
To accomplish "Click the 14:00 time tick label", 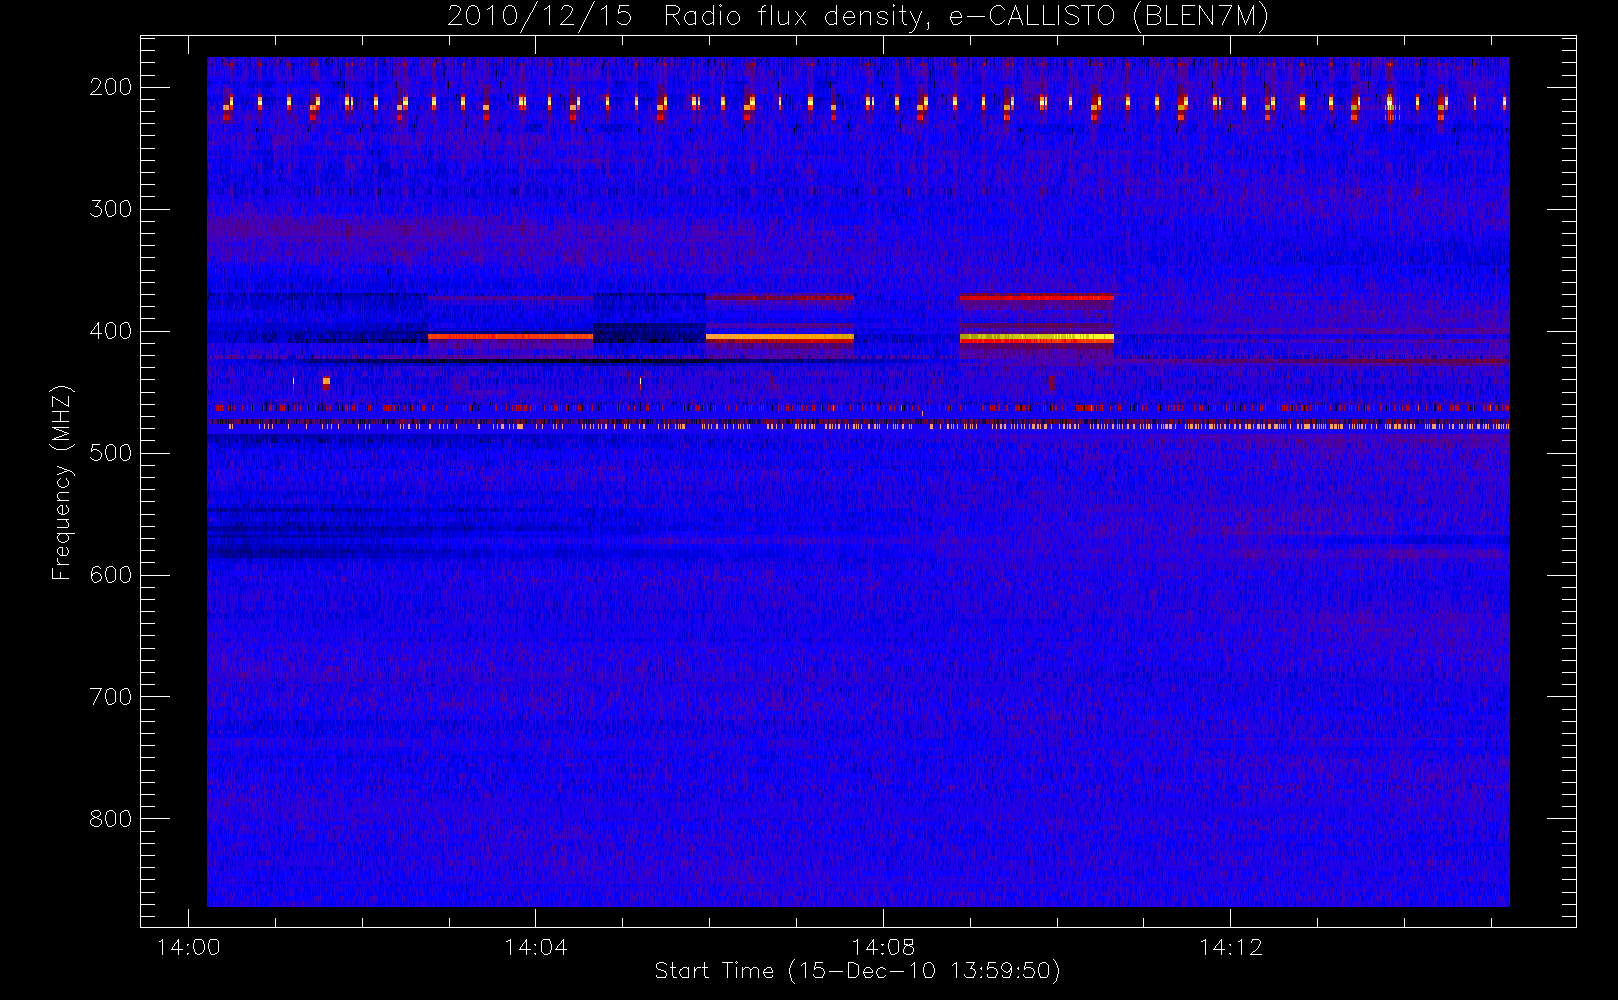I will point(189,947).
